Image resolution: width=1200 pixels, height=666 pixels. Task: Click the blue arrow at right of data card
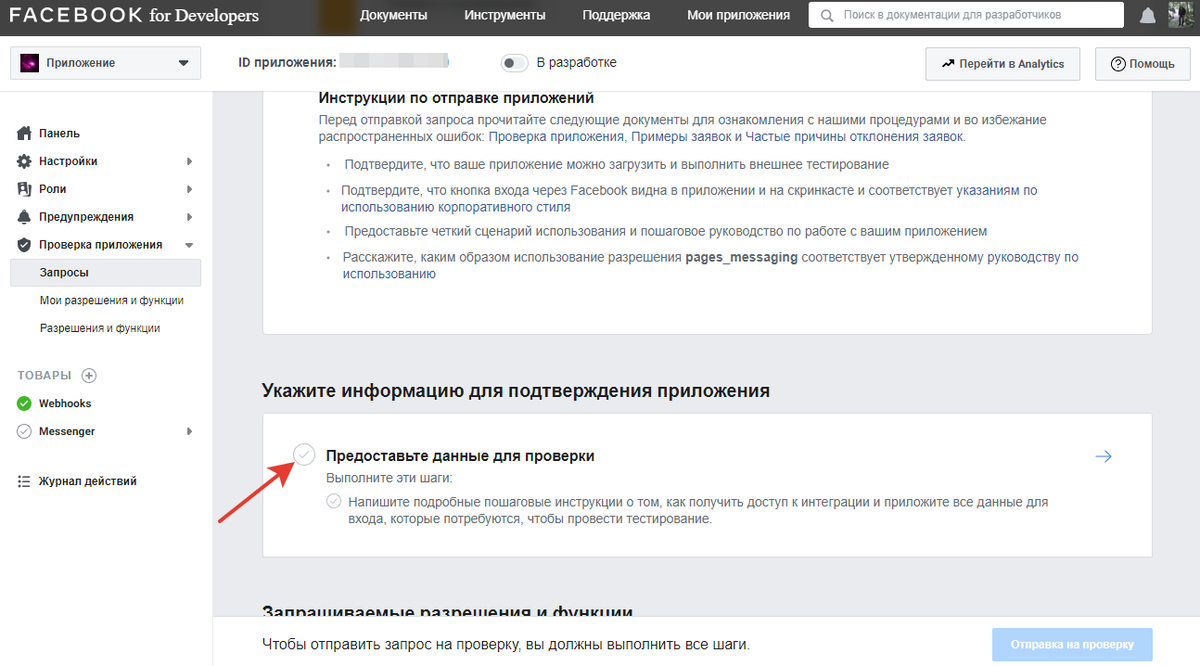(1103, 456)
